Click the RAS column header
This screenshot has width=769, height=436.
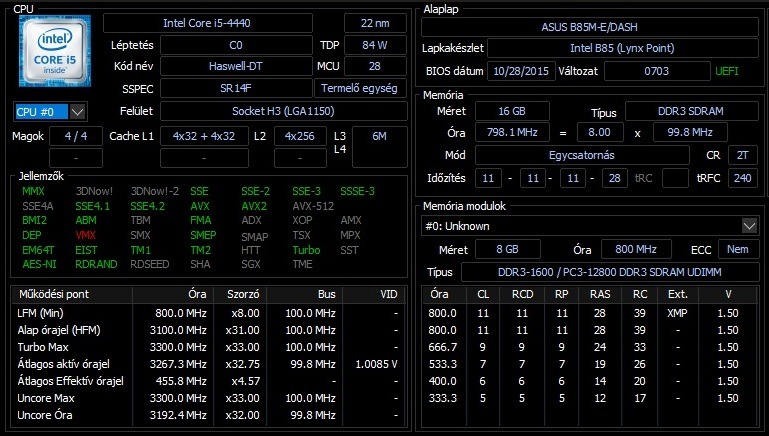pos(600,294)
